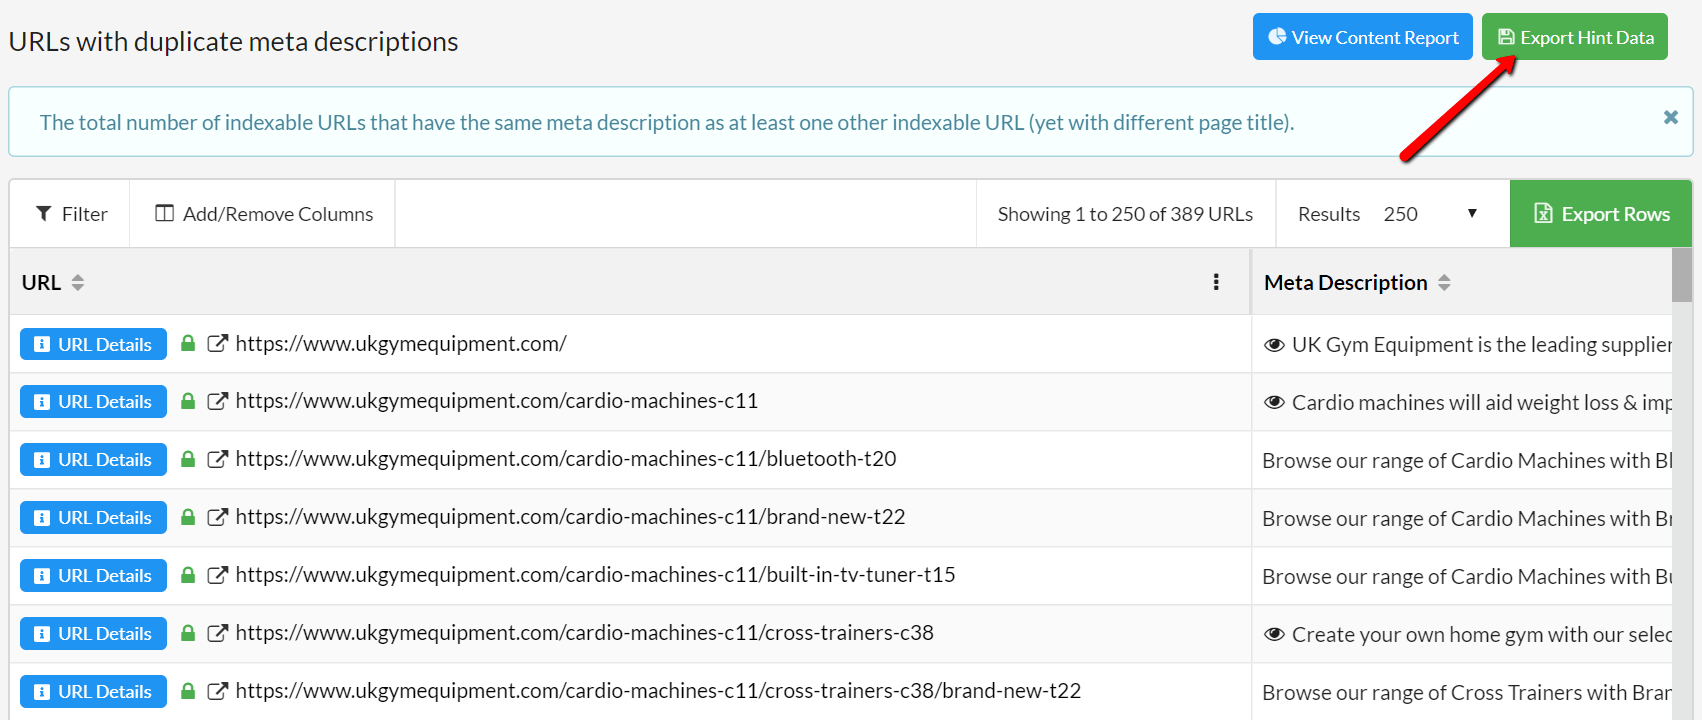Open the Filter panel

tap(70, 214)
